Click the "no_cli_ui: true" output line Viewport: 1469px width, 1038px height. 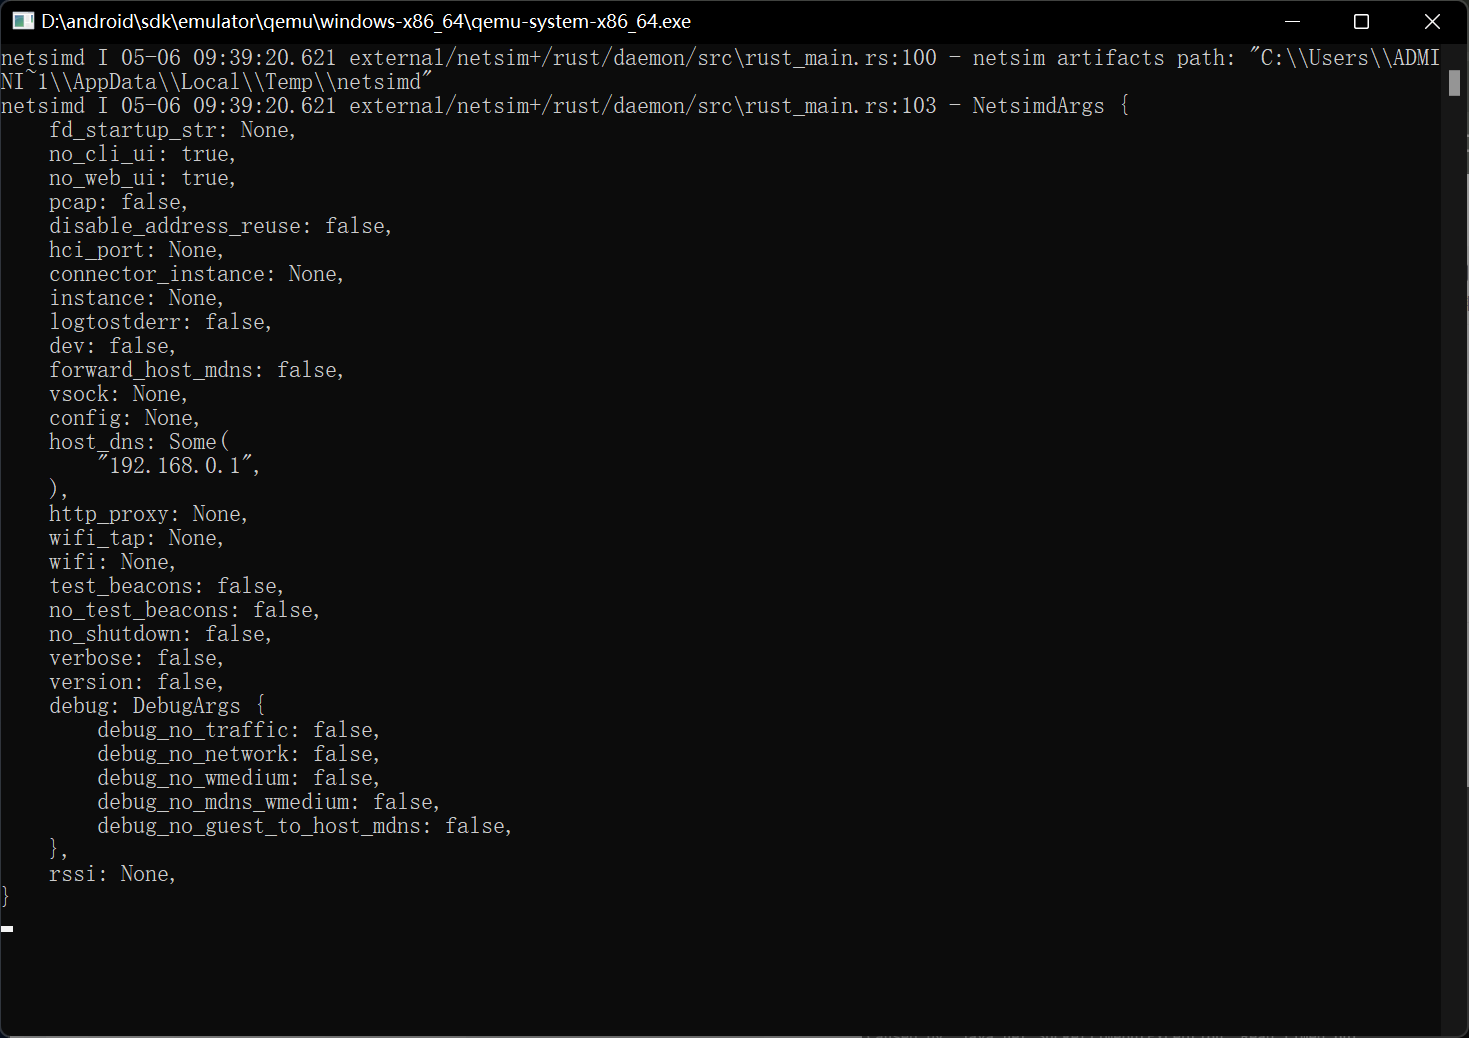(x=142, y=154)
